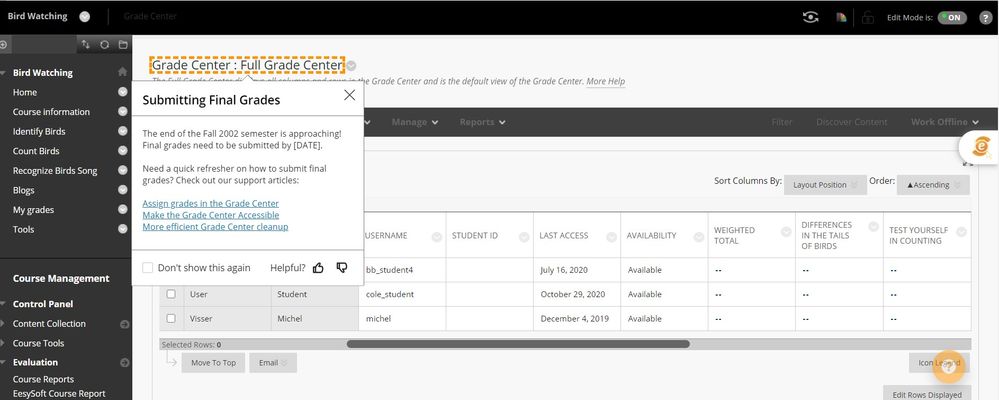Click the padlock icon in top bar
This screenshot has width=999, height=400.
[868, 17]
